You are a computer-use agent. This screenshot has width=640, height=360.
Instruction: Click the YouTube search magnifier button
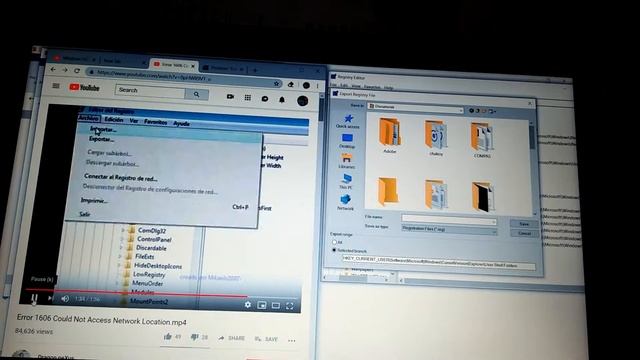pos(197,94)
